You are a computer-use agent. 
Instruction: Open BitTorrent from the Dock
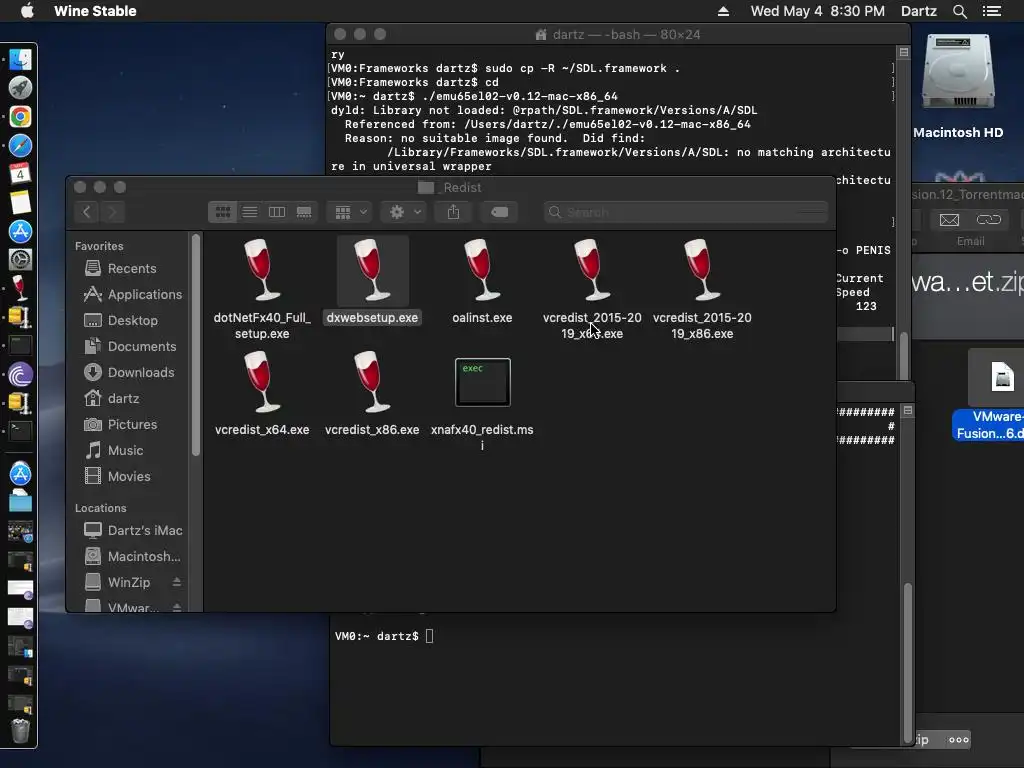coord(20,375)
